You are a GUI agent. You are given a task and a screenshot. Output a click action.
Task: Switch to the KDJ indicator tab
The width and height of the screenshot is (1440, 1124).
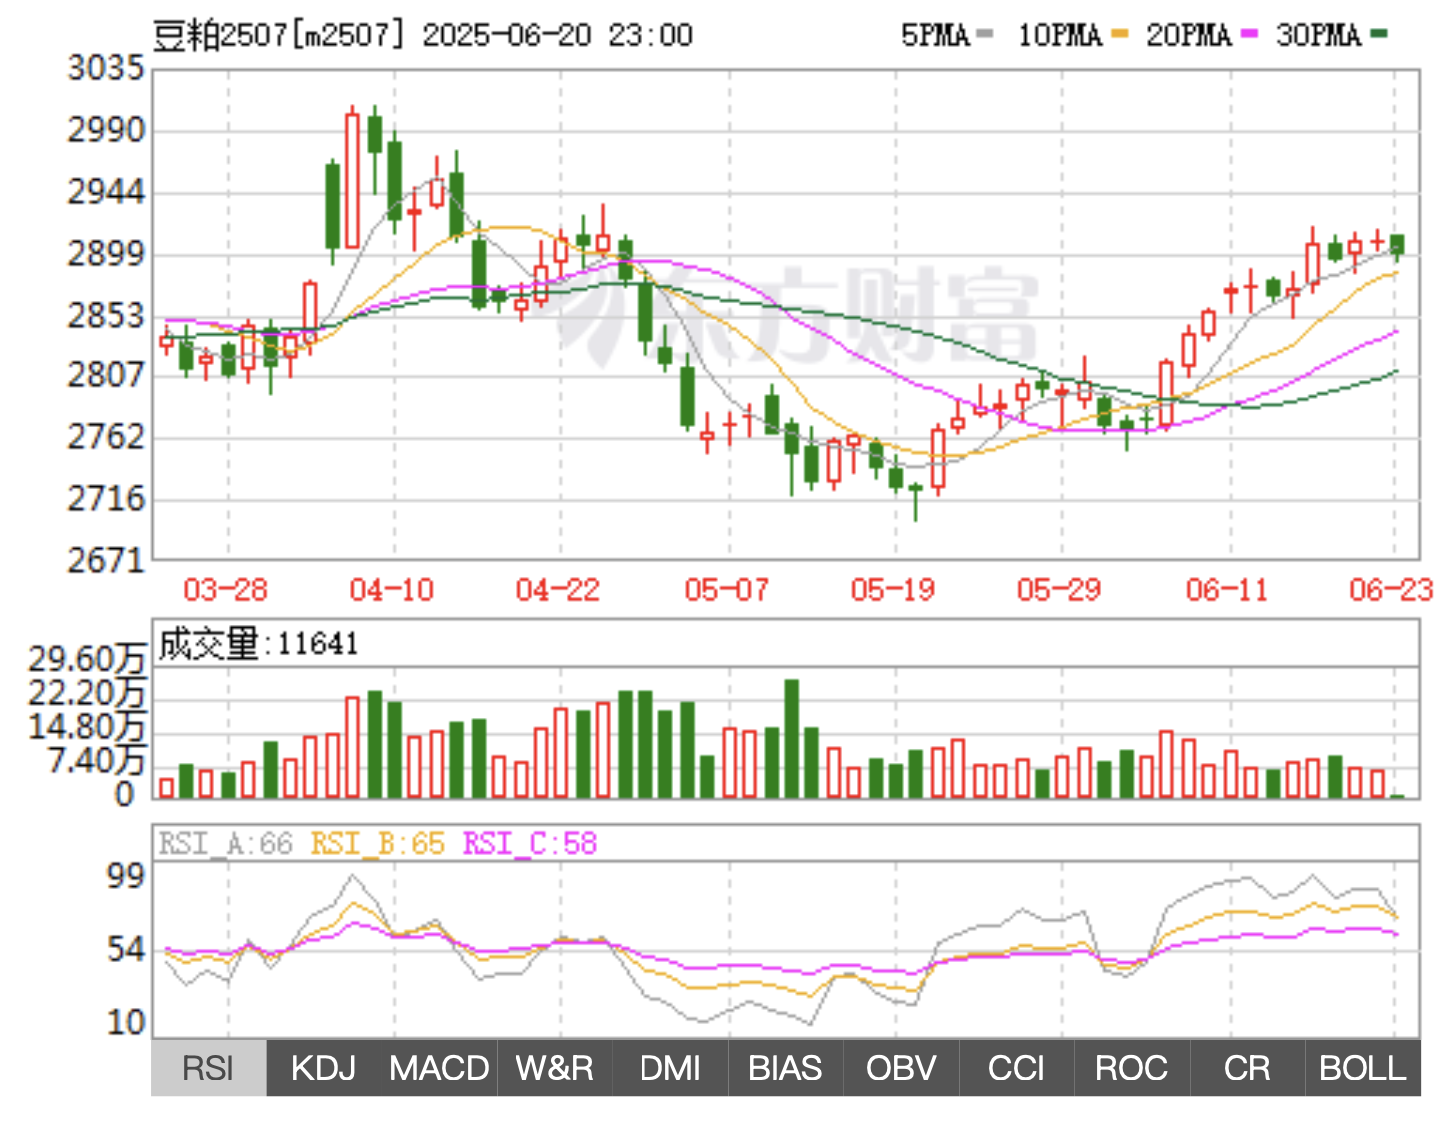(324, 1068)
